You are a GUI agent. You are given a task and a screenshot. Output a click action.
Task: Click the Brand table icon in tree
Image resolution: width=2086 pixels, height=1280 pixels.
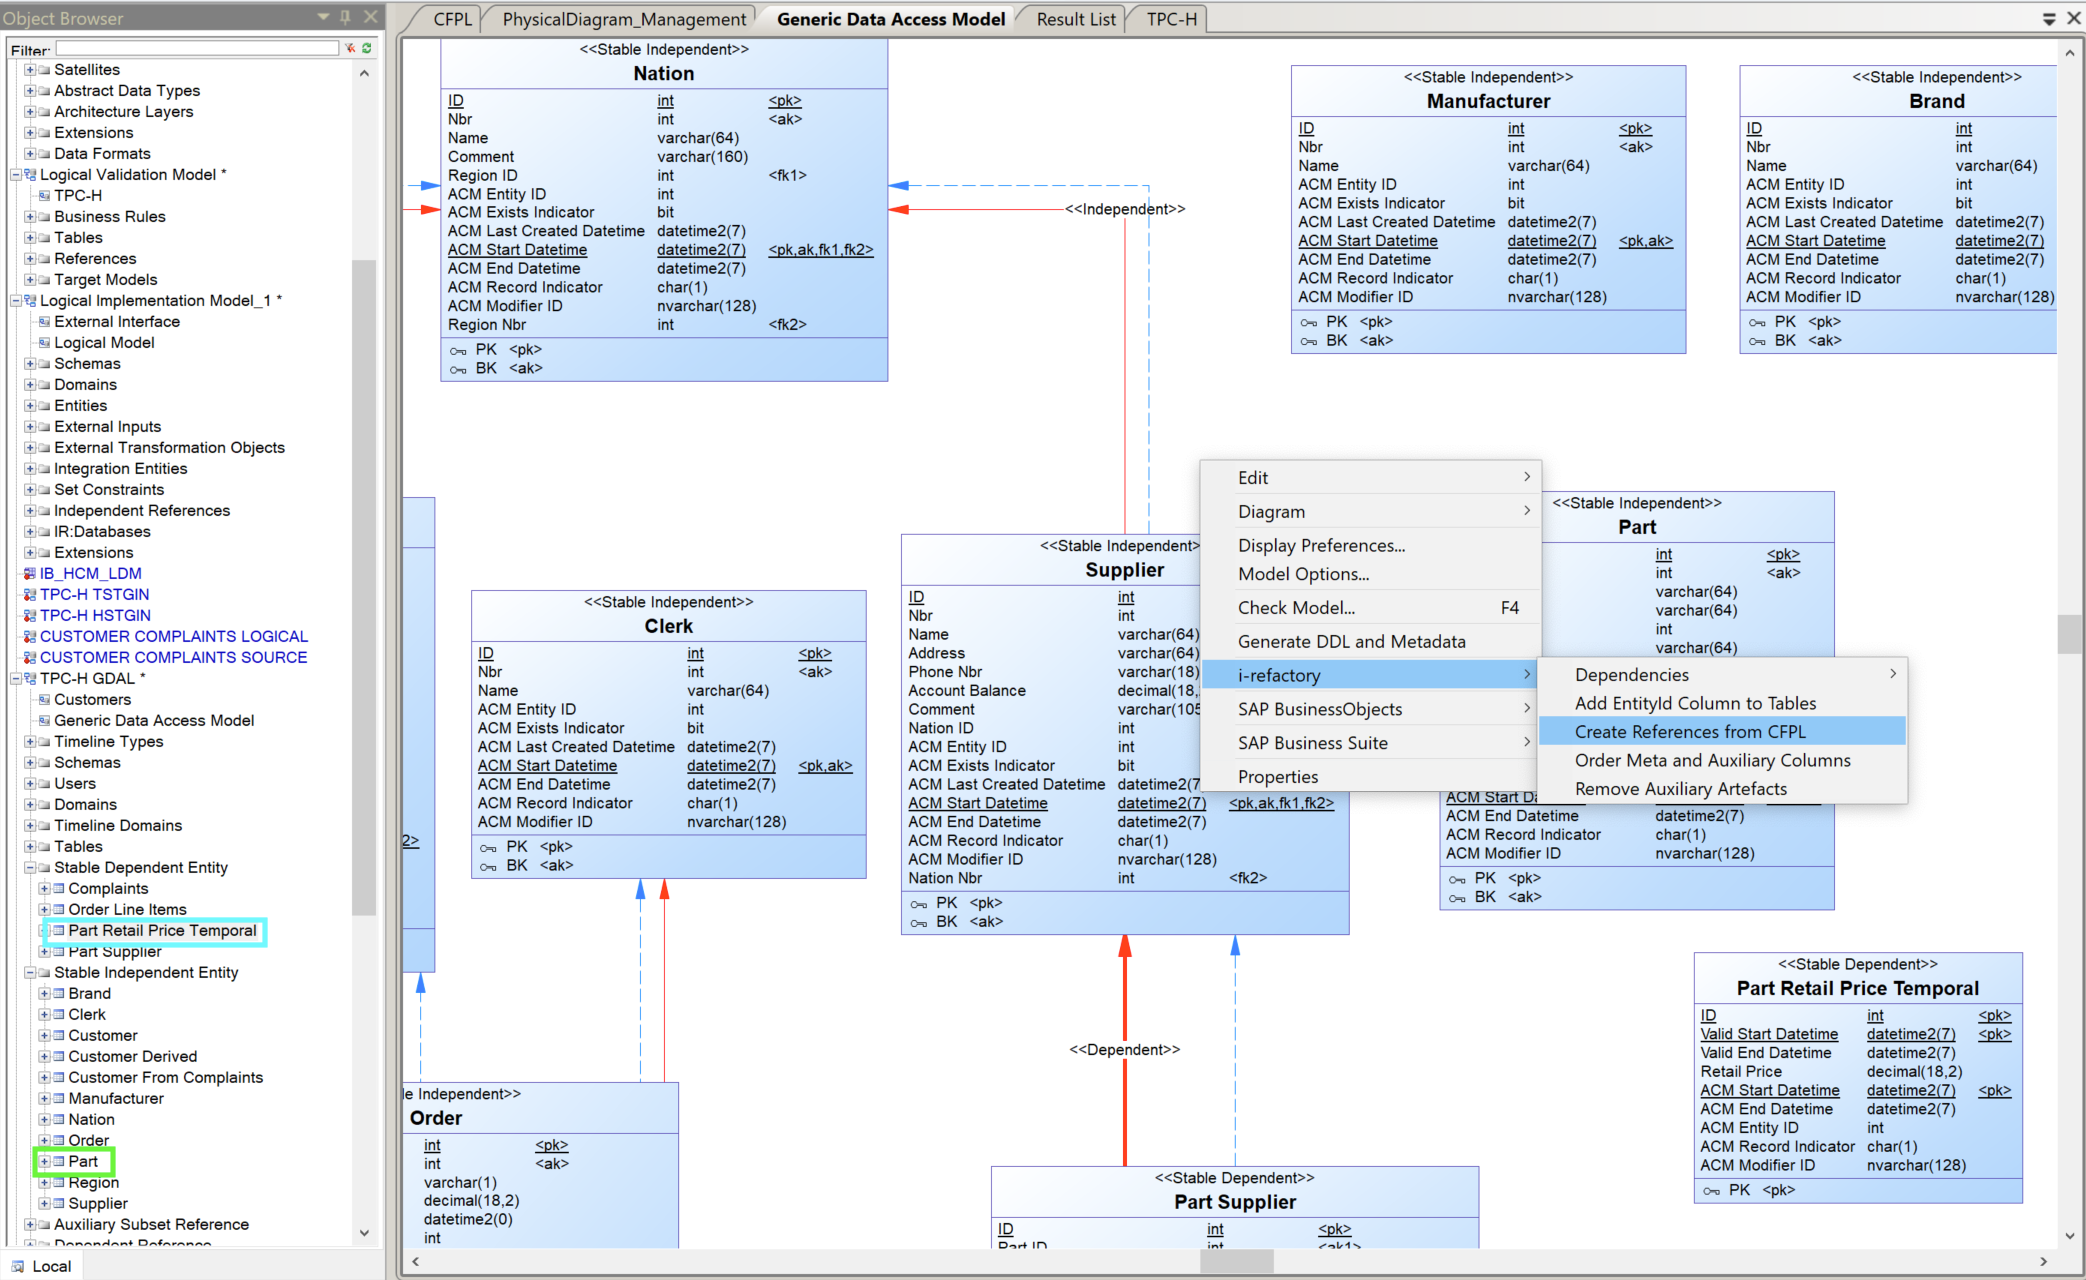coord(58,994)
